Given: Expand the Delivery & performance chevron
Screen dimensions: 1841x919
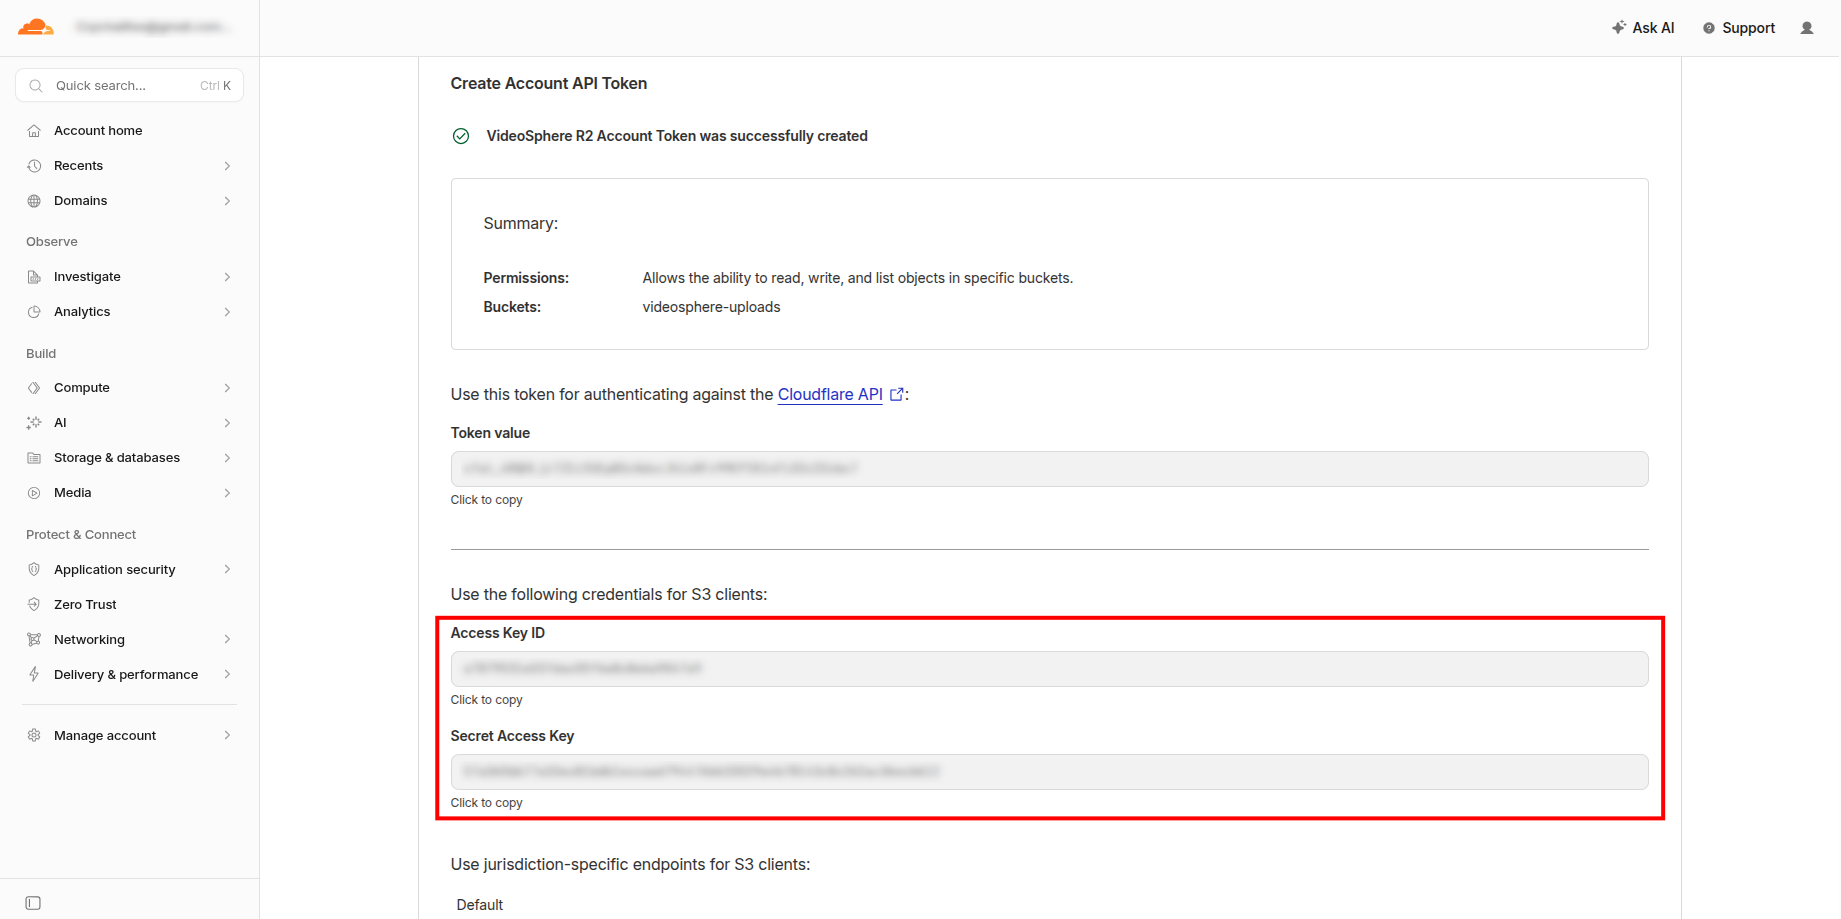Looking at the screenshot, I should pyautogui.click(x=227, y=674).
